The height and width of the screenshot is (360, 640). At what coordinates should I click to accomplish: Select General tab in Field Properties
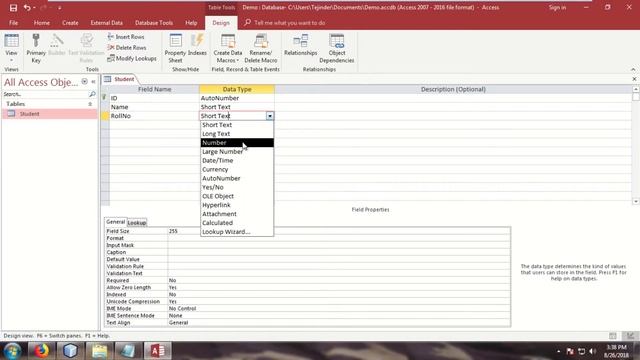116,222
